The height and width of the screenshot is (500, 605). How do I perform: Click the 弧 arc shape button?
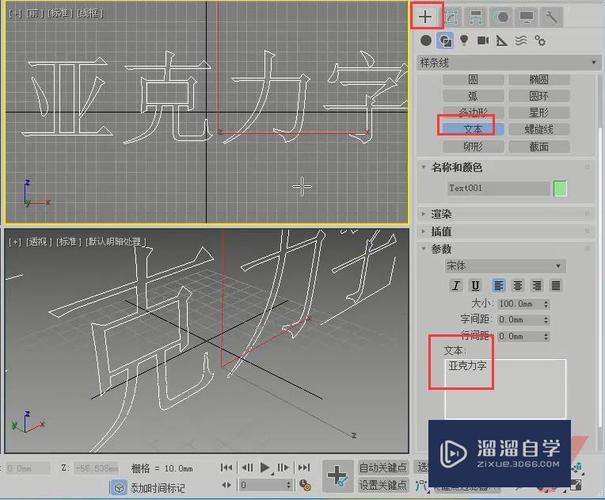(473, 96)
